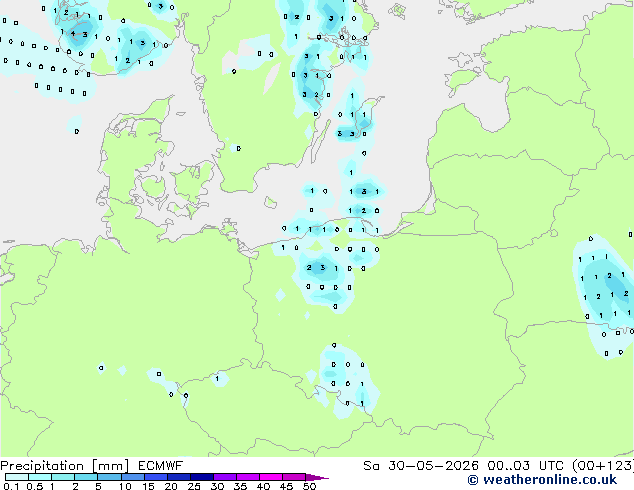634x490 pixels.
Task: Click the 2–5 mm legend swatch
Action: pos(86,477)
